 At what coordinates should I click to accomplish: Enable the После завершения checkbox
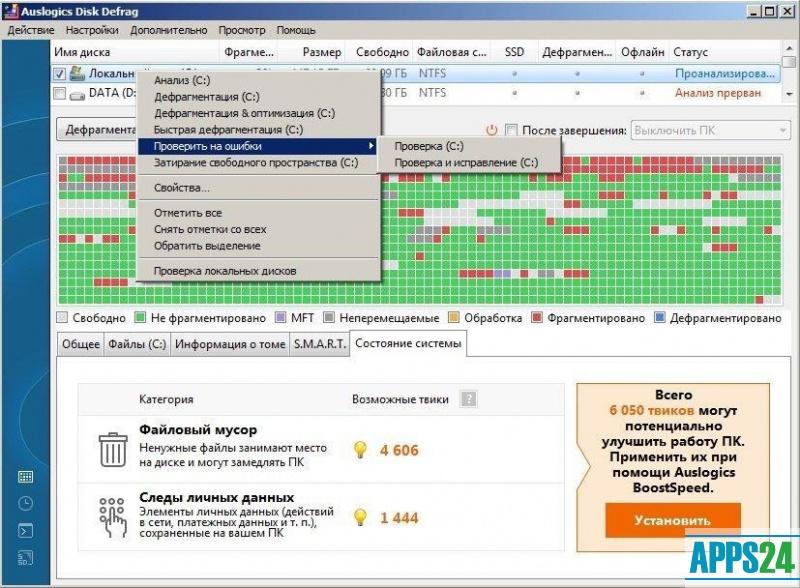pos(511,130)
